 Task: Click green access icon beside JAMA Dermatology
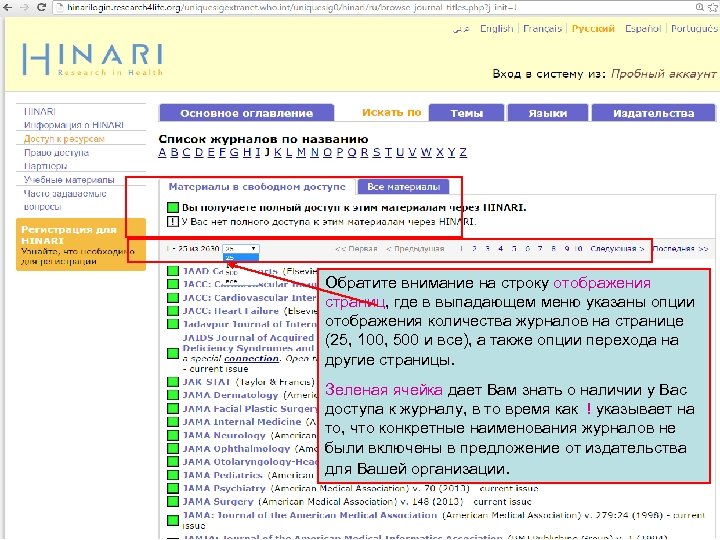[173, 395]
